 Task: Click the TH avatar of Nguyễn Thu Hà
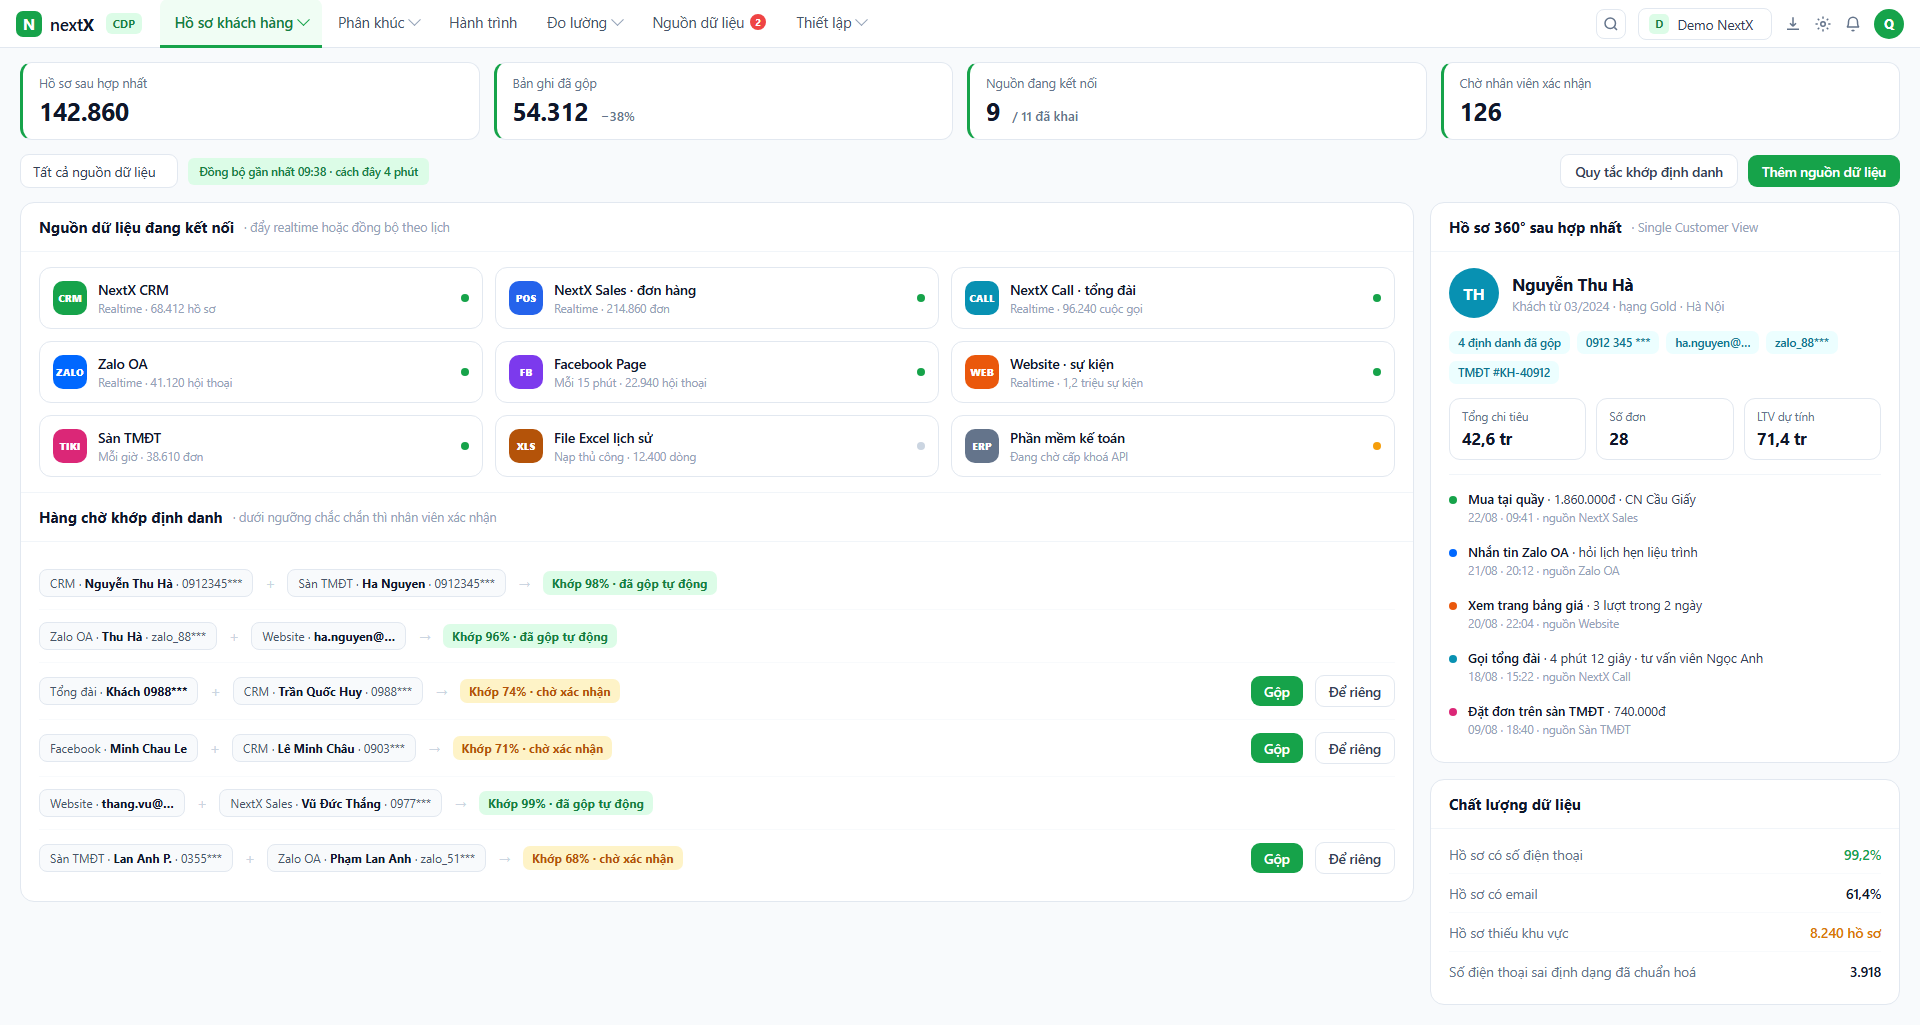pyautogui.click(x=1474, y=294)
